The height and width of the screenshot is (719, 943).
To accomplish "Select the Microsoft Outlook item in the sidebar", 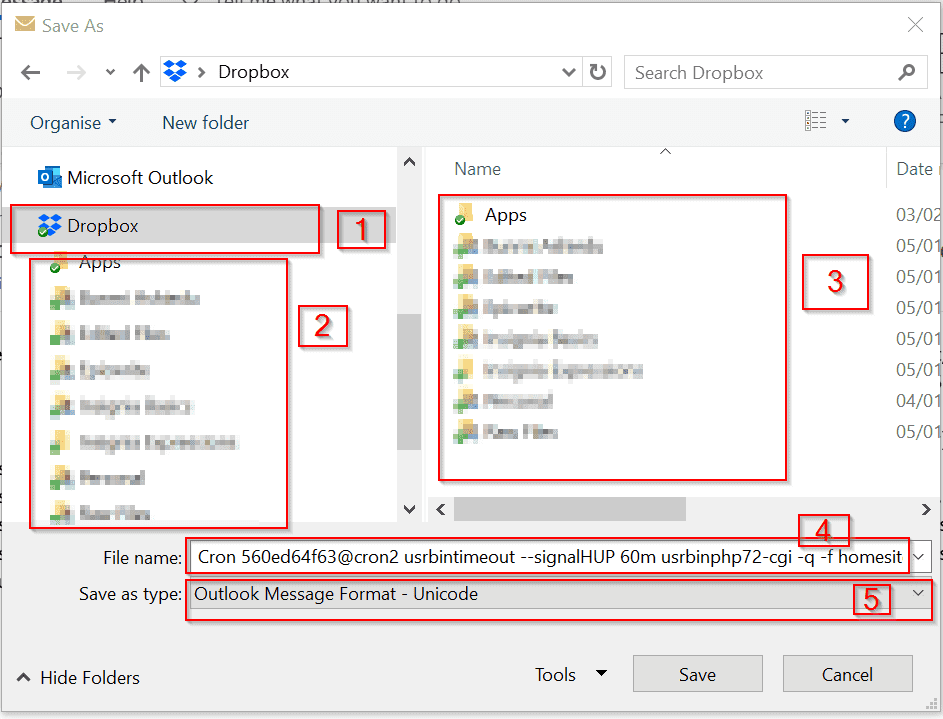I will coord(140,177).
